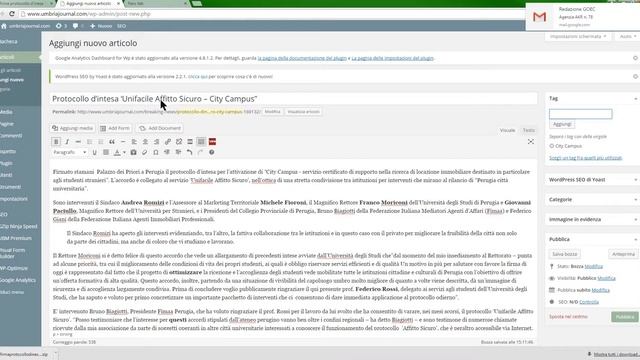
Task: Expand the Immagine in evidenza panel
Action: 635,220
